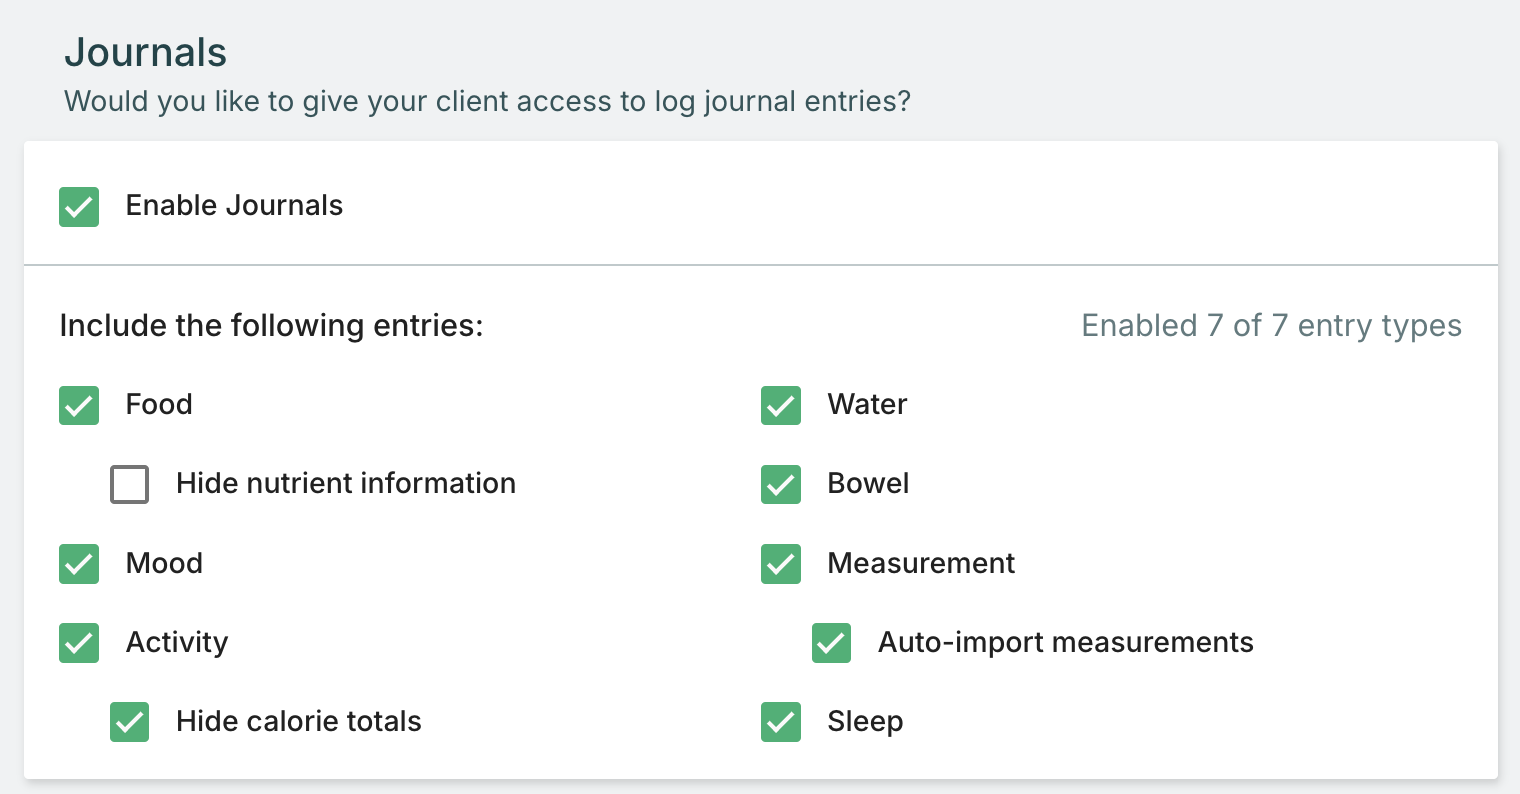Click the 'Enable Journals' label text

click(x=234, y=206)
